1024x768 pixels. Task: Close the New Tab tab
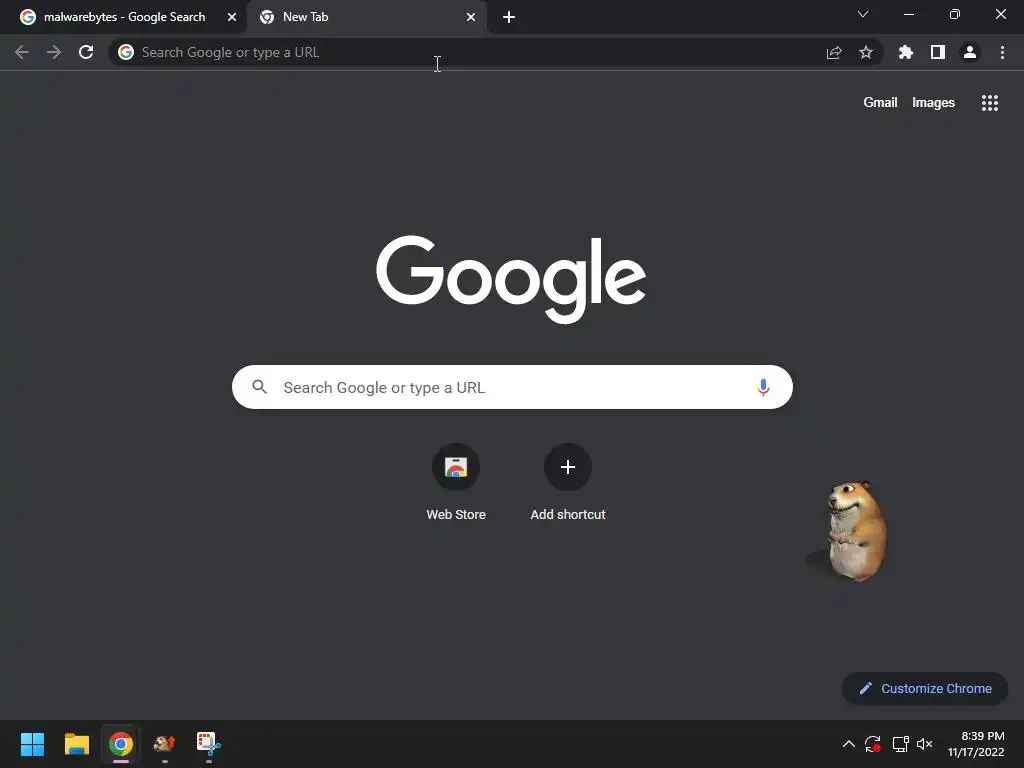click(471, 17)
